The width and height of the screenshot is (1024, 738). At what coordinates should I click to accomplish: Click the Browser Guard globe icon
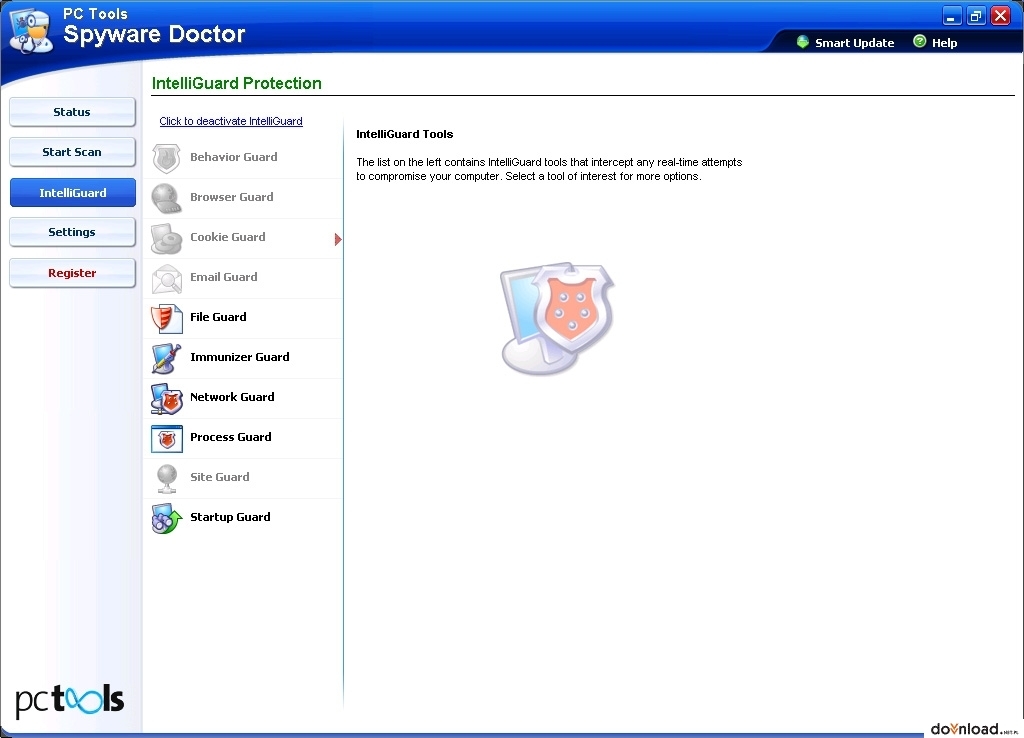click(167, 198)
